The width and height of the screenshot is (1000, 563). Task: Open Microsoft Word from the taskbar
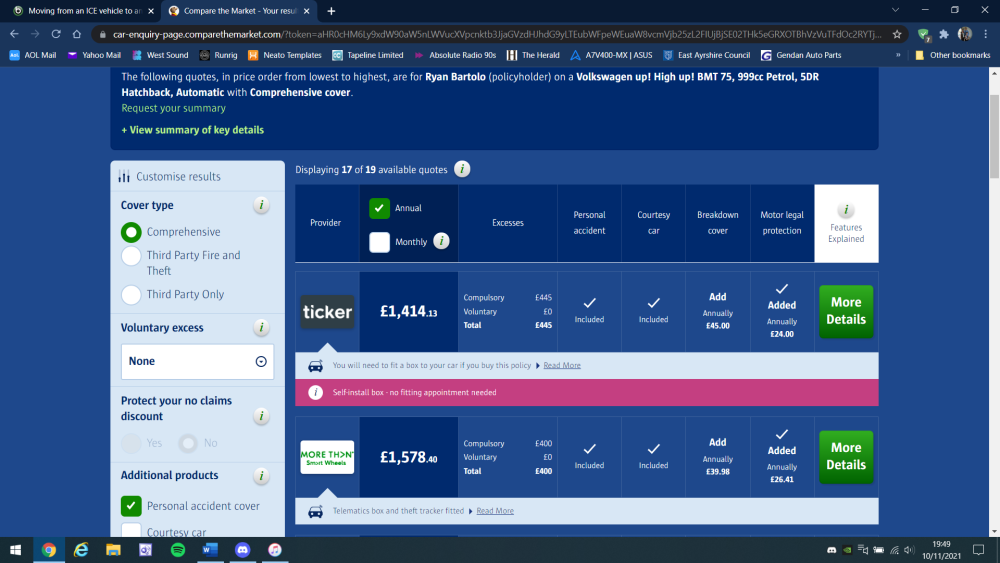(210, 550)
